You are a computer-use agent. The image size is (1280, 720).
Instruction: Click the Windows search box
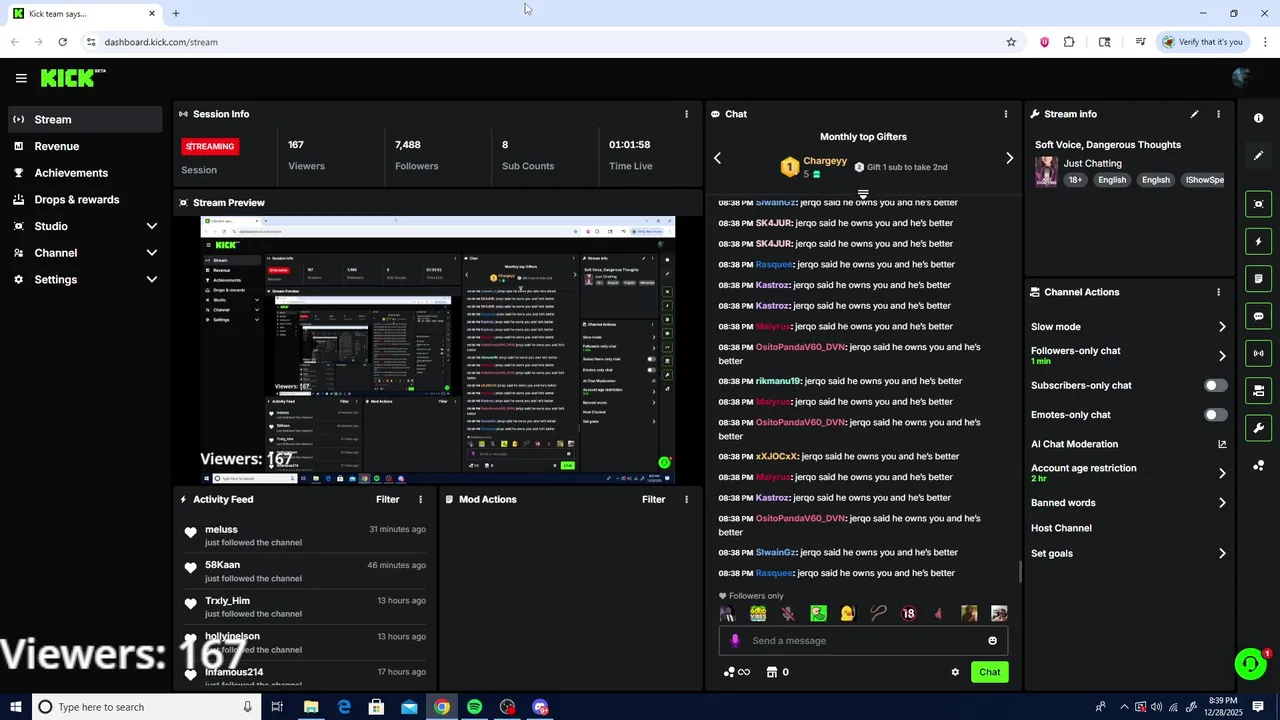click(145, 707)
